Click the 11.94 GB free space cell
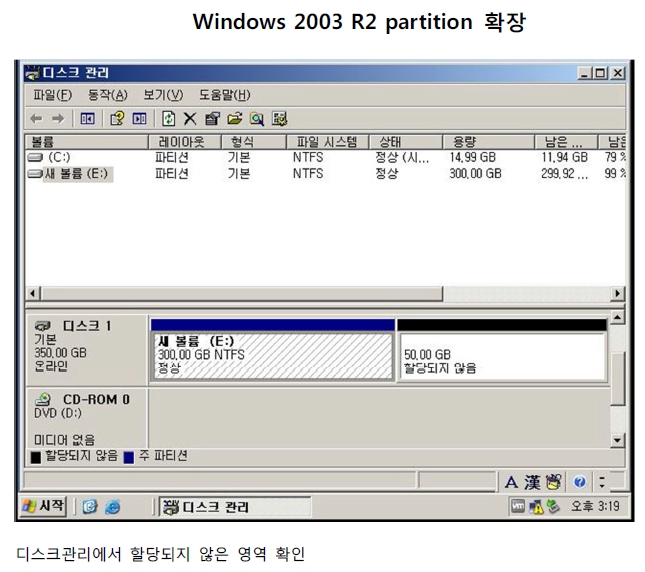 [x=564, y=157]
